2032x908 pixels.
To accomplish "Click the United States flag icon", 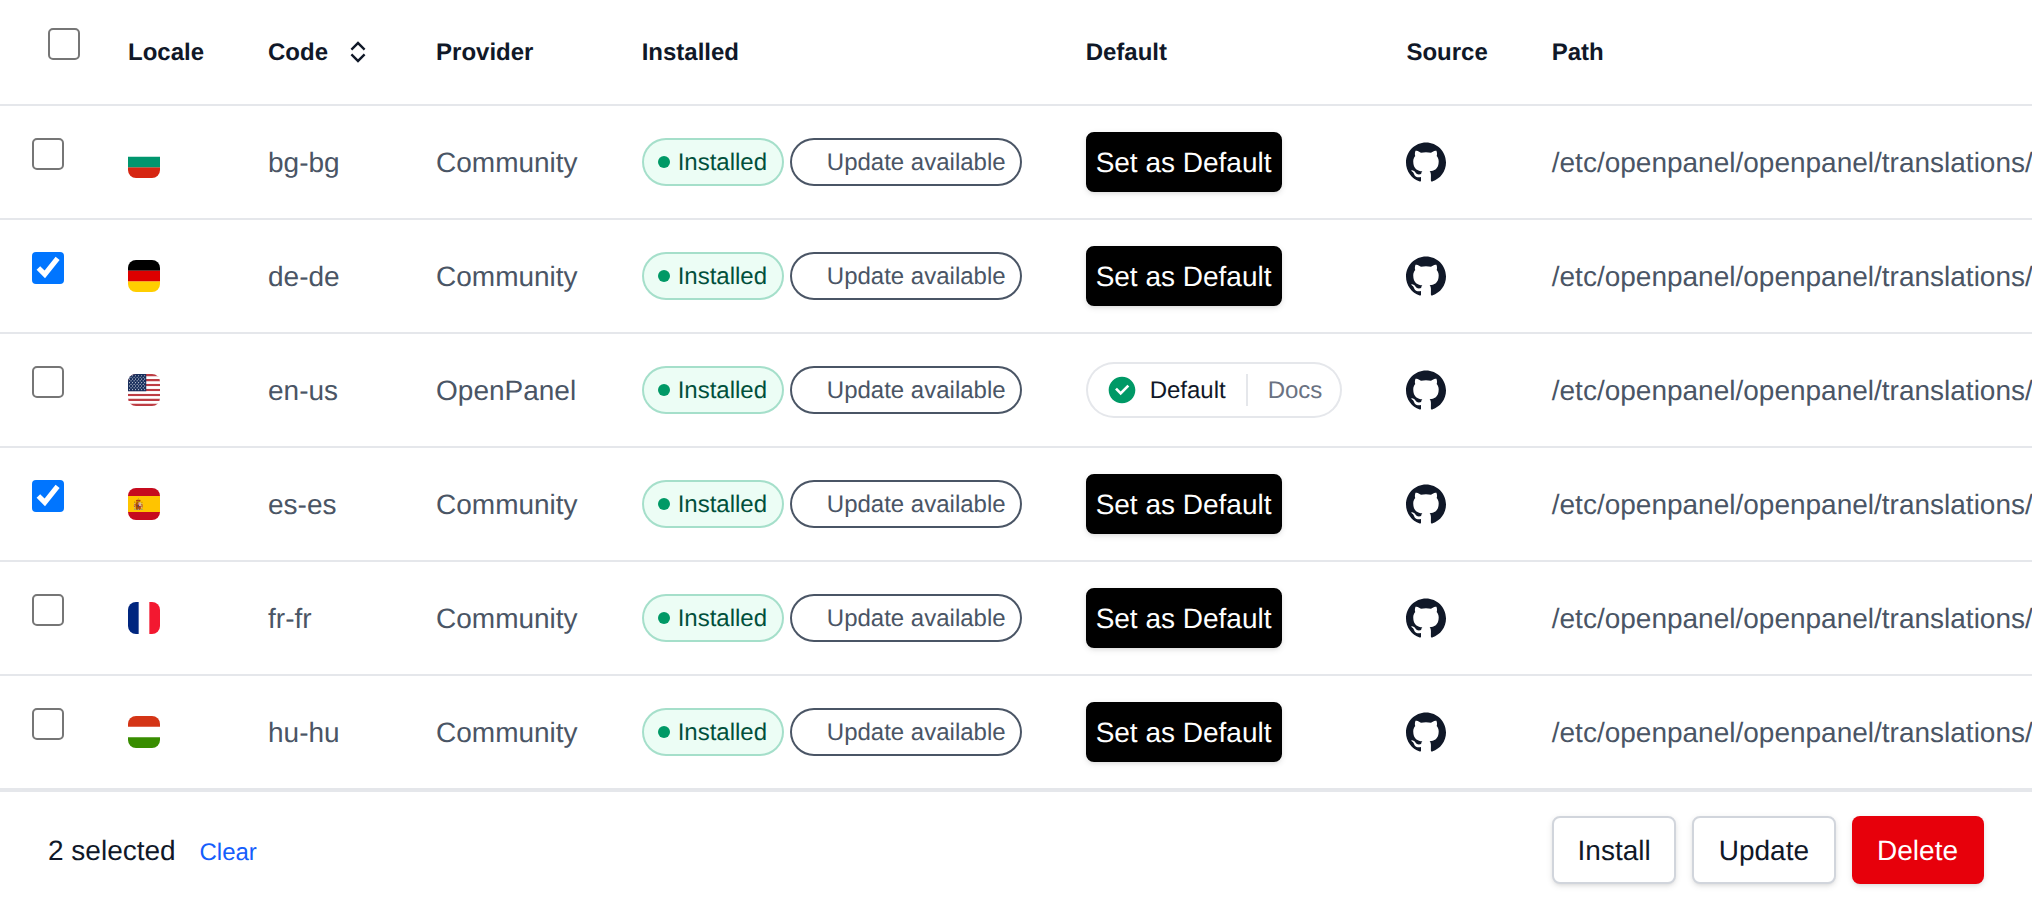I will click(144, 390).
